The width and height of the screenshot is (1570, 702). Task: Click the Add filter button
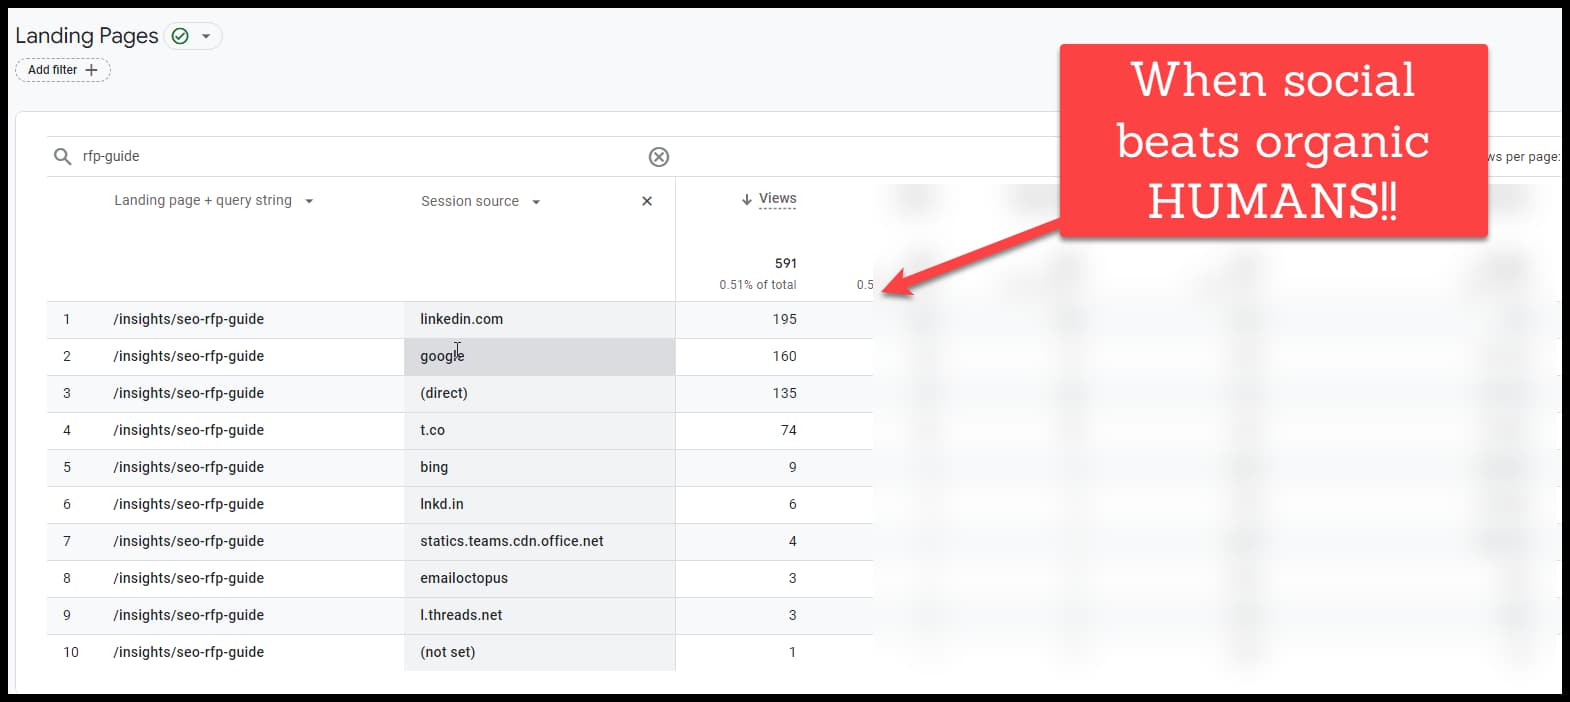coord(63,70)
